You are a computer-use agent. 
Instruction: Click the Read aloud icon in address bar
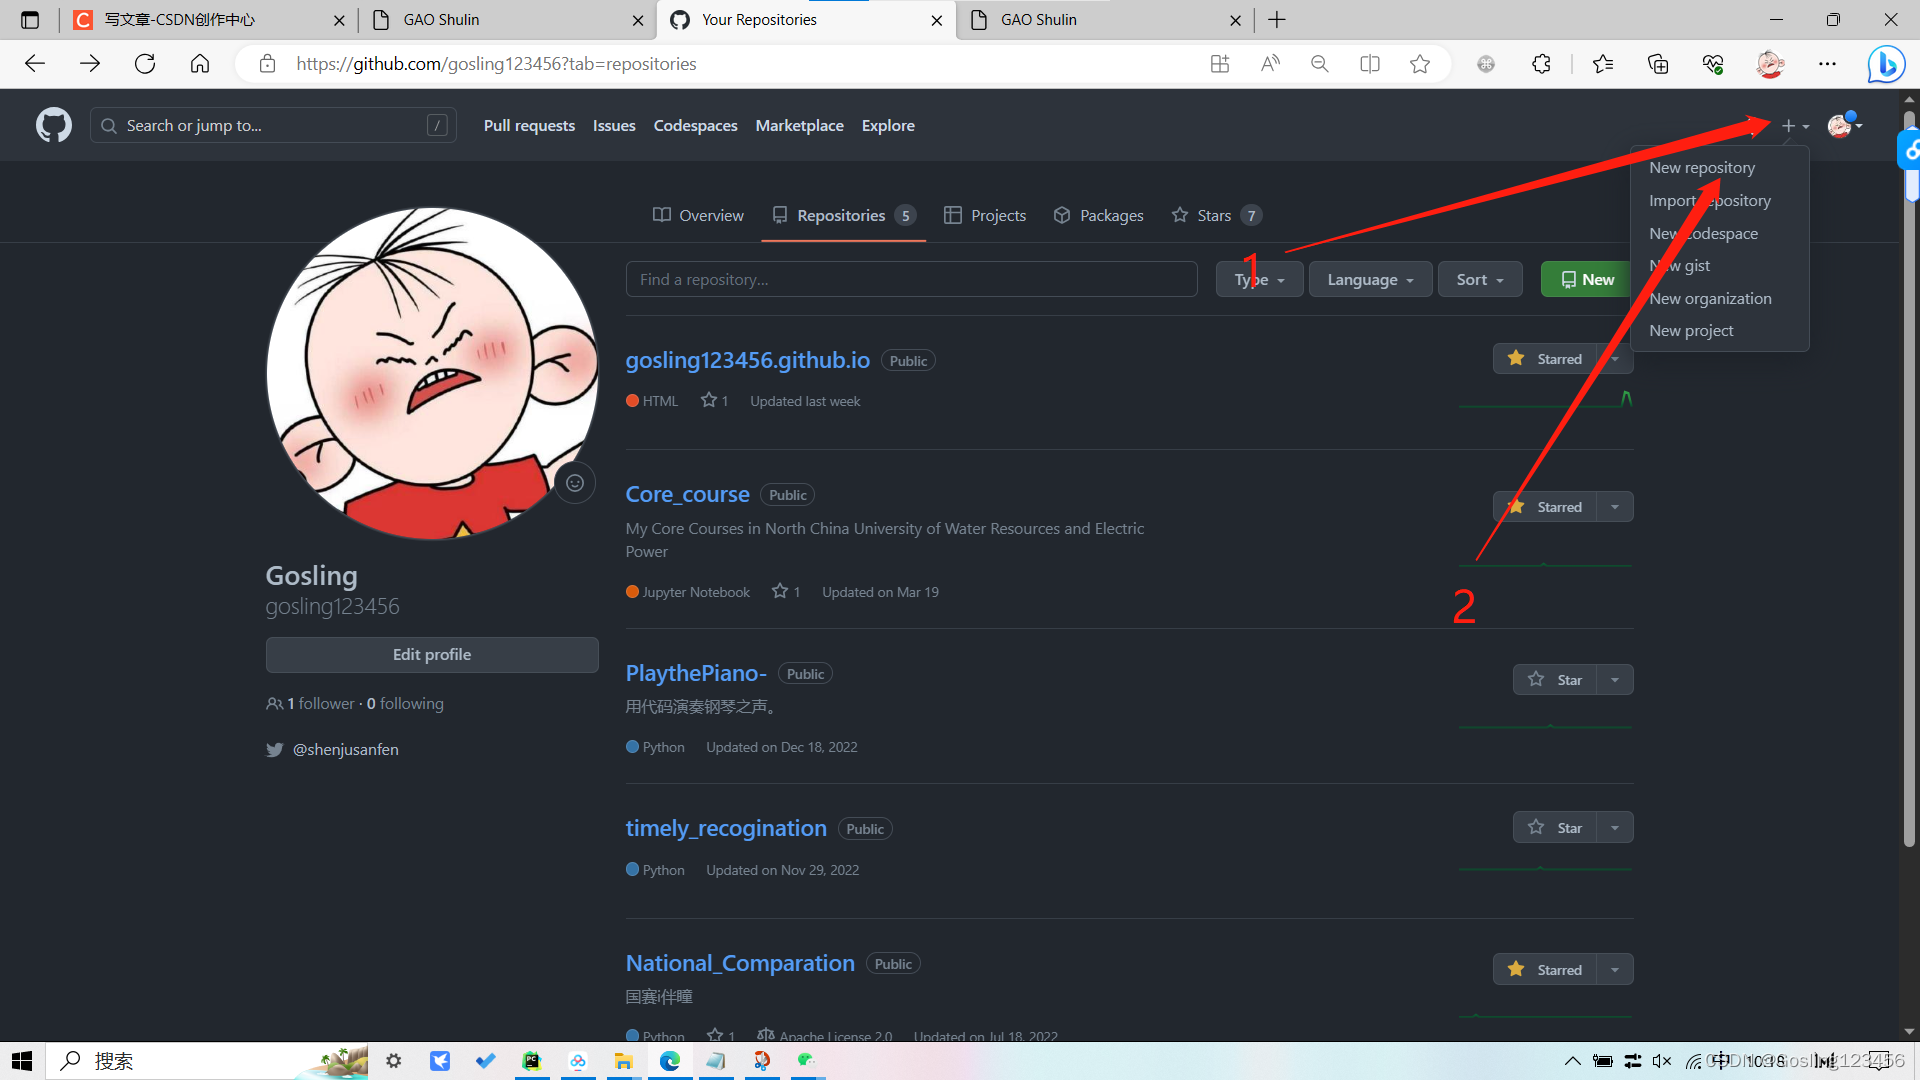1270,64
